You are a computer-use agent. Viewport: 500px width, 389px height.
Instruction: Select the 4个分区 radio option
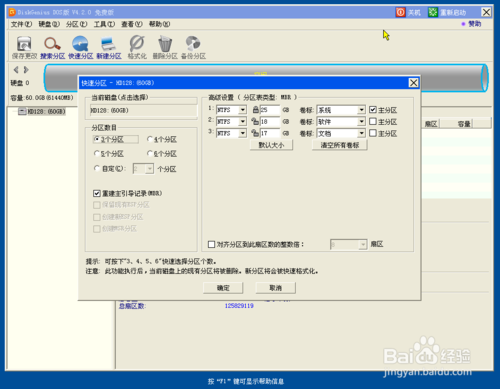pyautogui.click(x=150, y=139)
